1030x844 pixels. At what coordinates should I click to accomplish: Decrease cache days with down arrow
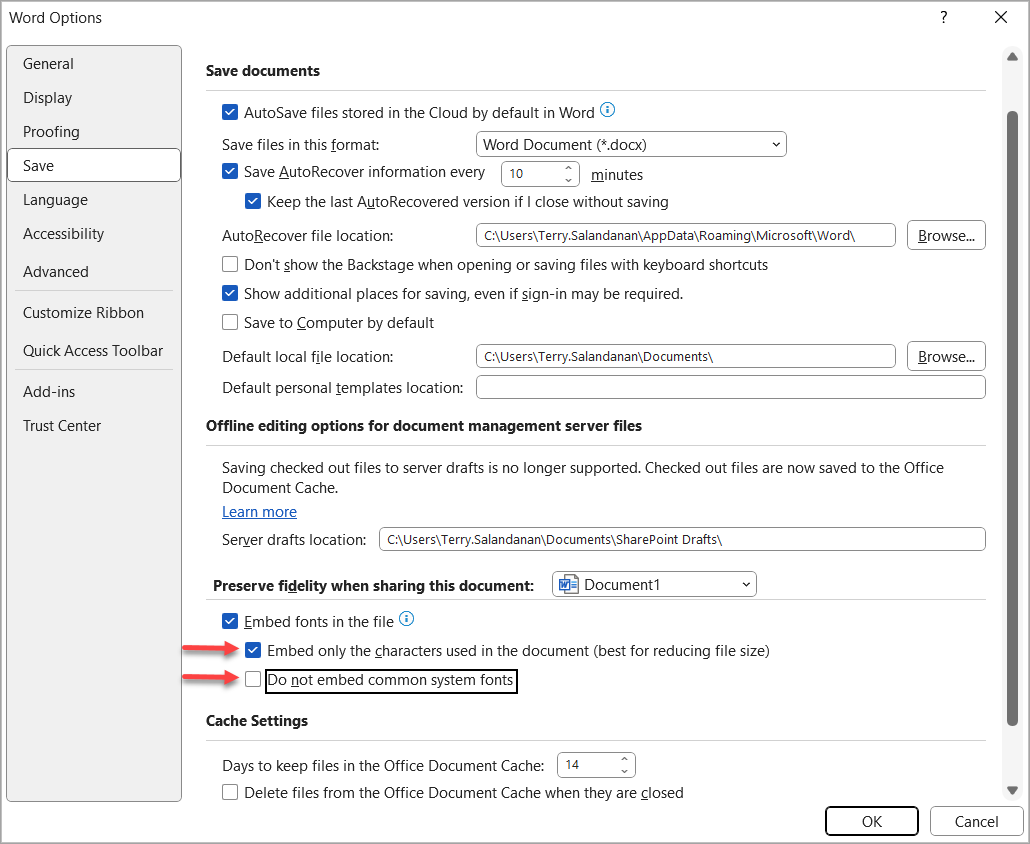pos(625,771)
